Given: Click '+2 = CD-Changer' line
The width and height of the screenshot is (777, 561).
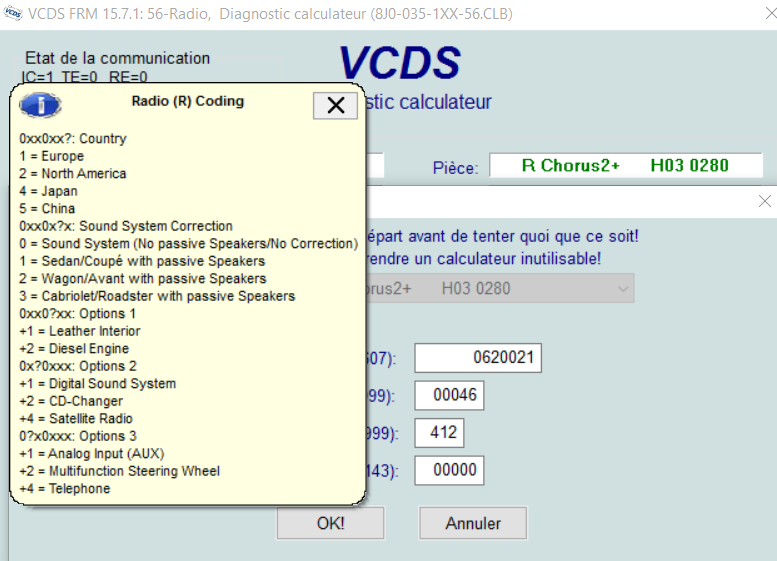Looking at the screenshot, I should click(x=71, y=401).
